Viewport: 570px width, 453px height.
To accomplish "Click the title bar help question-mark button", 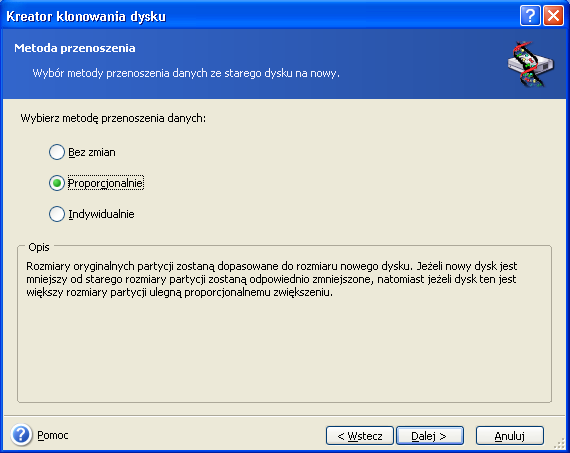I will (x=530, y=16).
